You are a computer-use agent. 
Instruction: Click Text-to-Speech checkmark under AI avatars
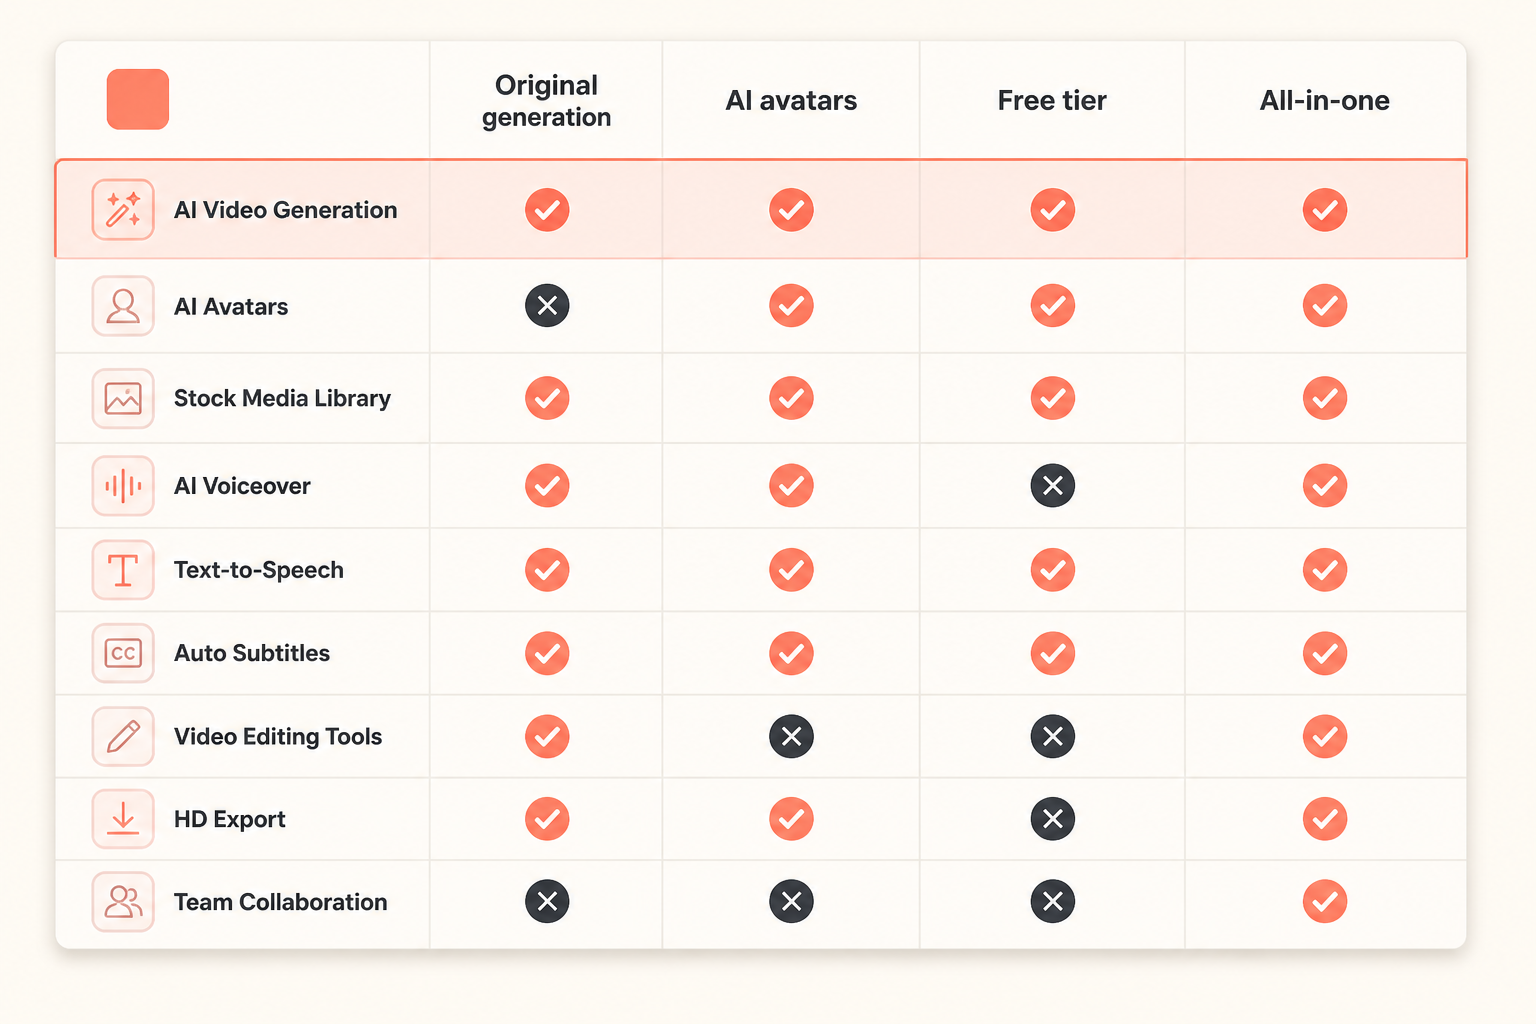tap(791, 570)
